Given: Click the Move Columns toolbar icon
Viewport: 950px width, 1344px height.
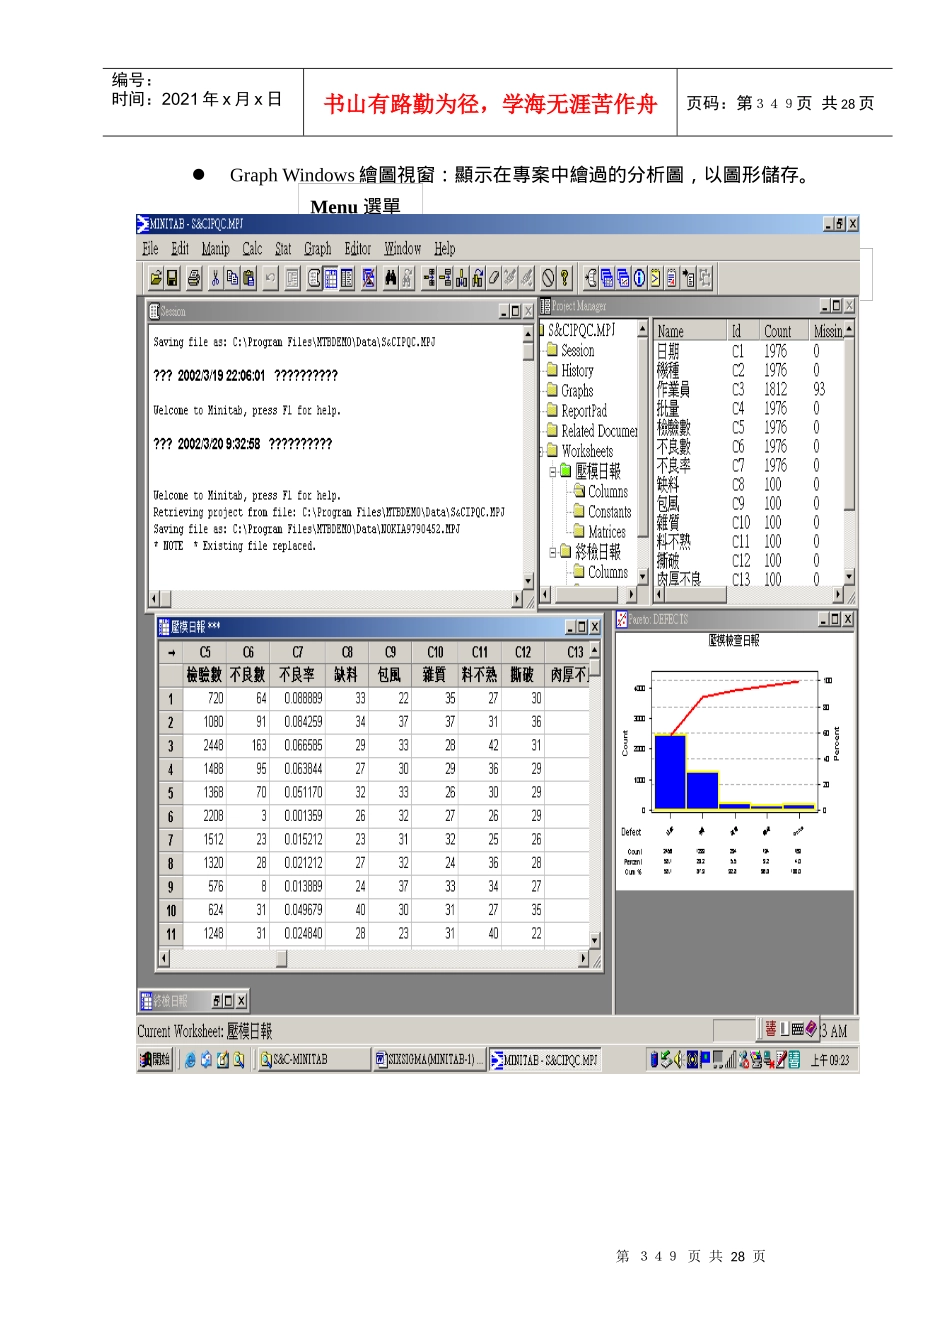Looking at the screenshot, I should 477,278.
